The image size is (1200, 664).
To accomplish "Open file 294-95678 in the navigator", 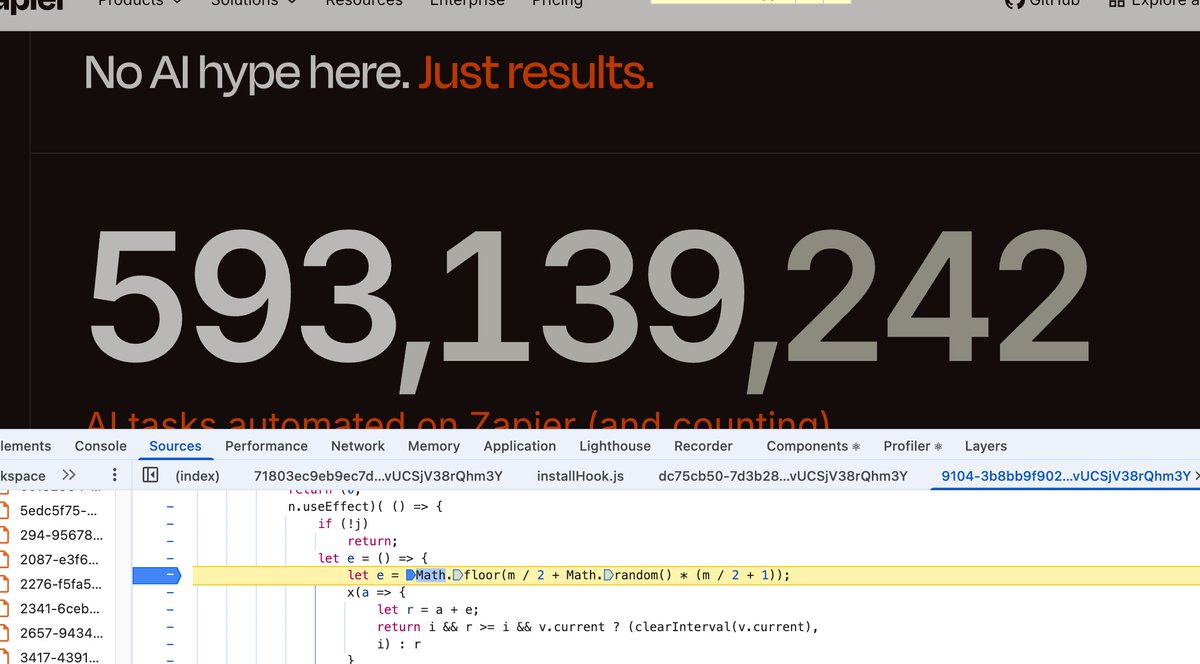I will point(60,534).
